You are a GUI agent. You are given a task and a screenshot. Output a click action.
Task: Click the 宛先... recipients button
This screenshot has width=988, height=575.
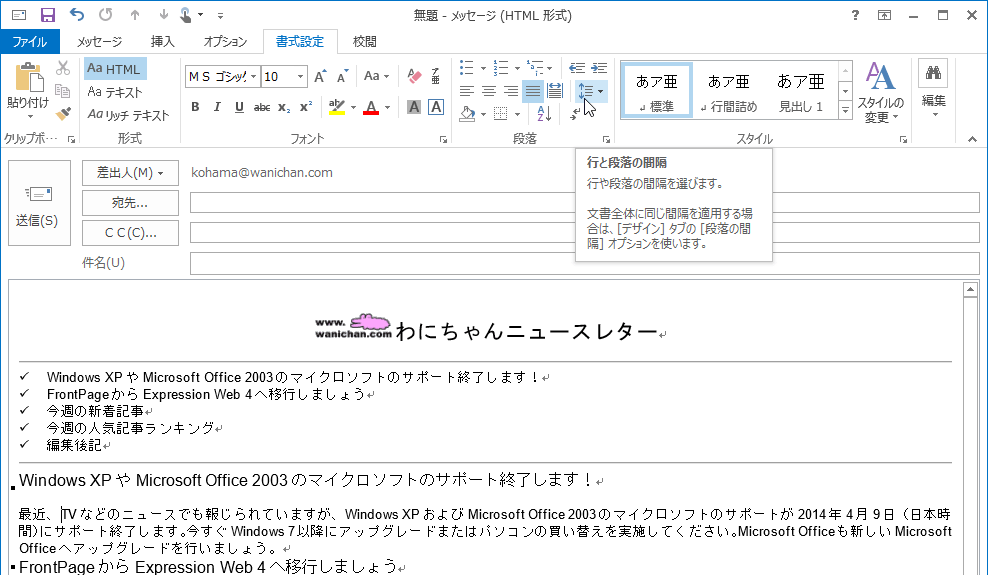click(130, 203)
